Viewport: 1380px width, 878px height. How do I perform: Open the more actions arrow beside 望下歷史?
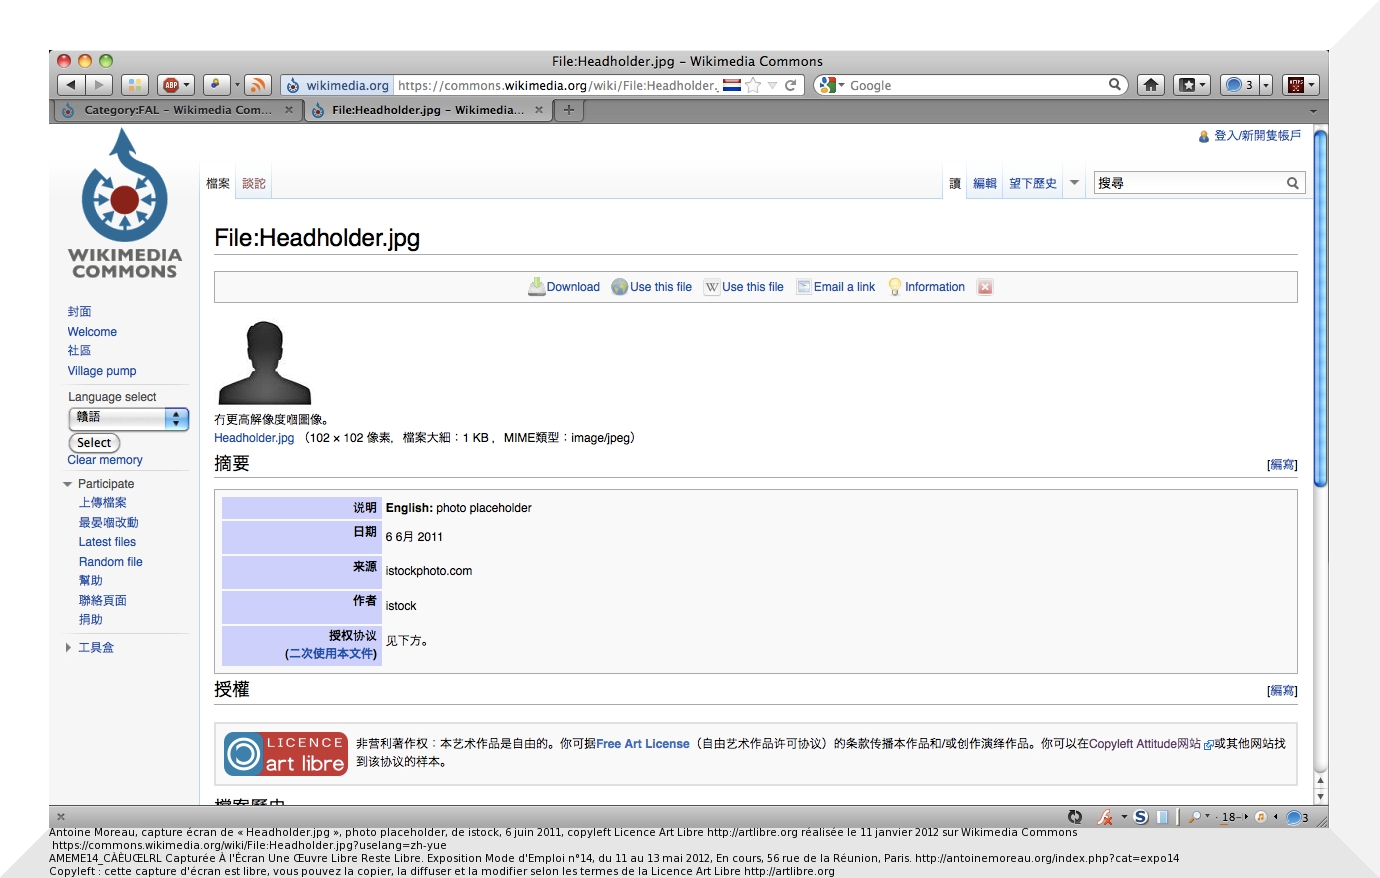1075,183
